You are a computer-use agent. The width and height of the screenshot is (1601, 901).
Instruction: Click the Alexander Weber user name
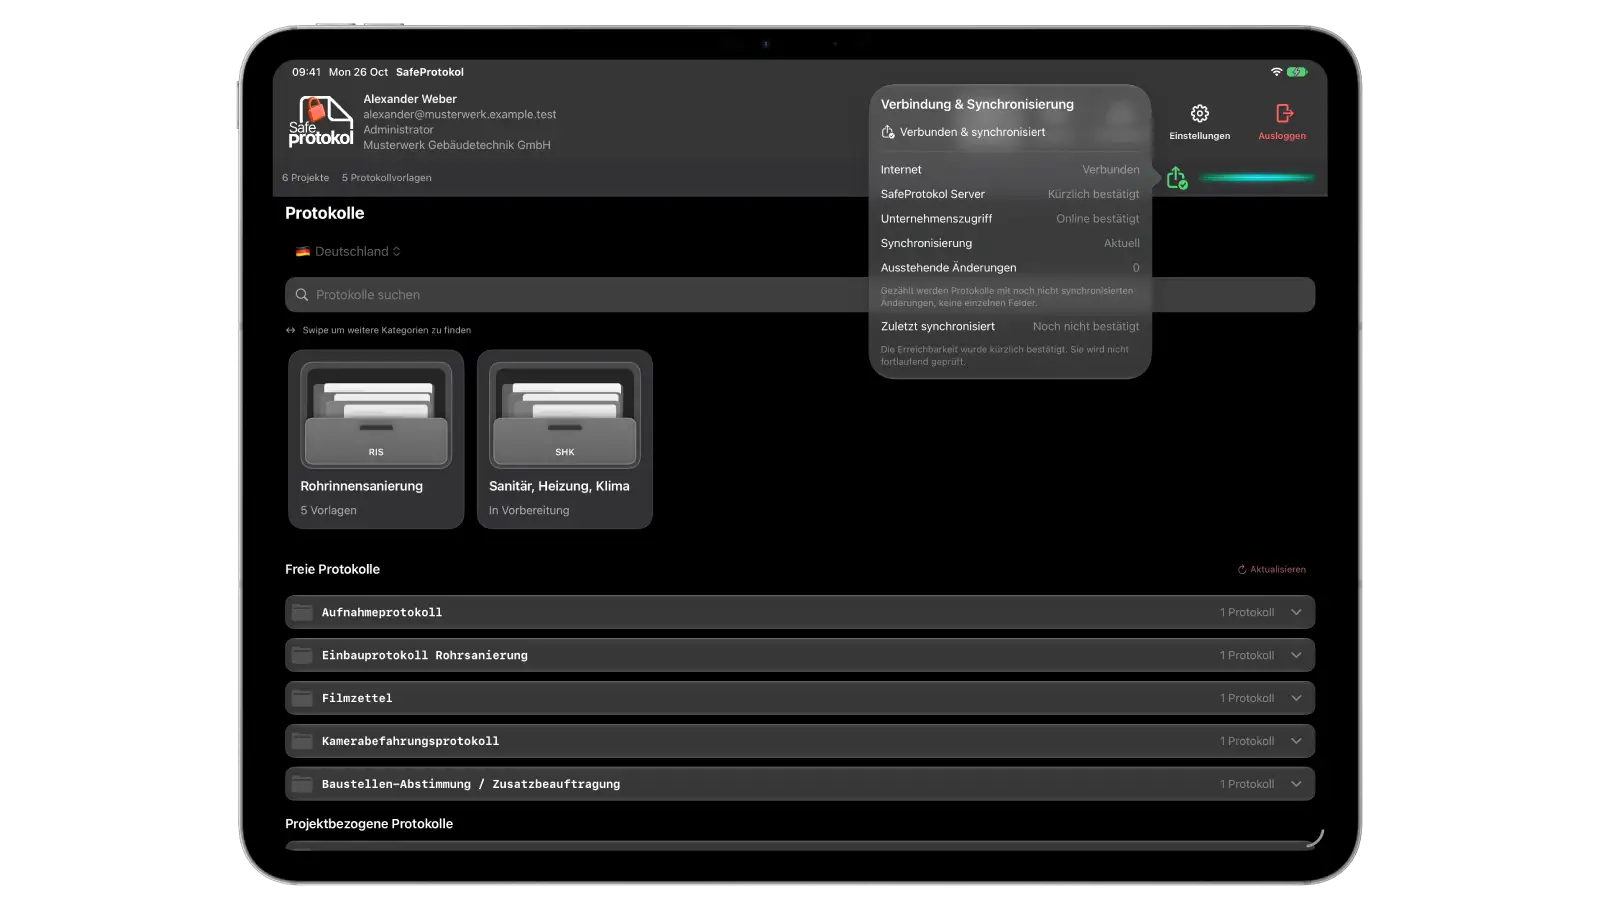pyautogui.click(x=410, y=99)
